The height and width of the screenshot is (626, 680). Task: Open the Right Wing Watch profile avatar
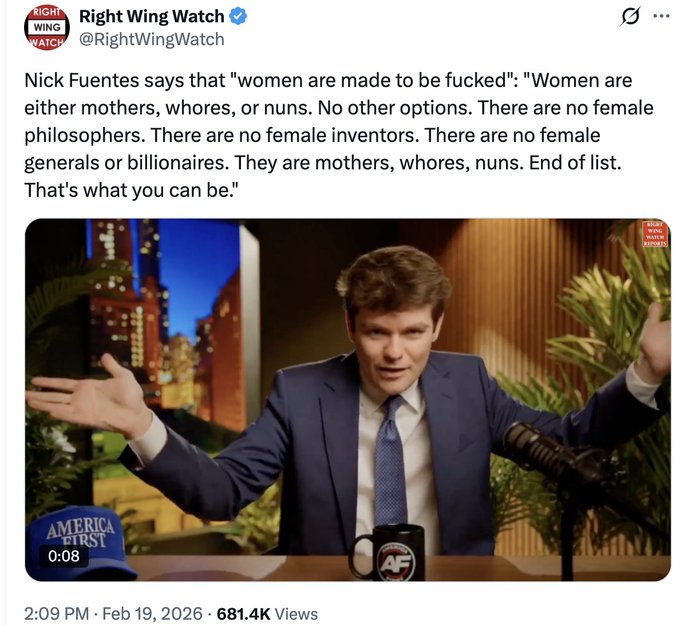point(47,27)
